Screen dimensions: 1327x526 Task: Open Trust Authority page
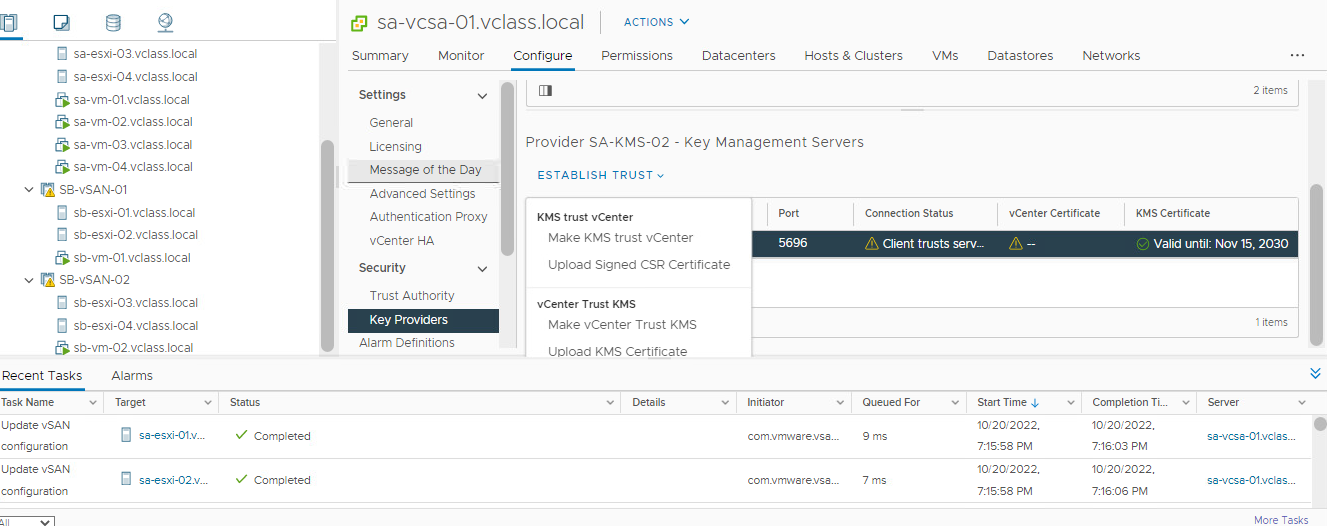[x=412, y=296]
